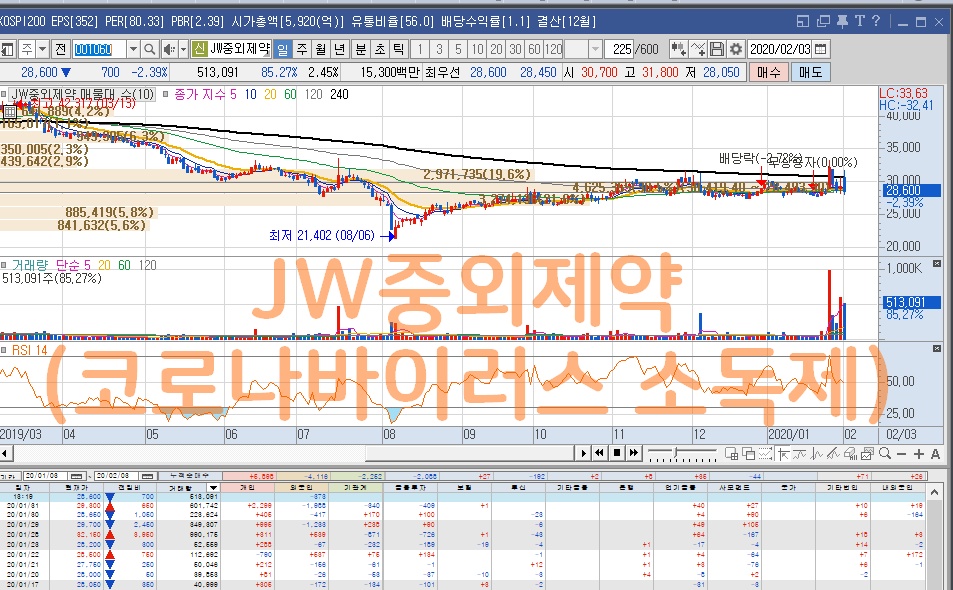
Task: Click the letter A text tool icon
Action: click(x=935, y=454)
